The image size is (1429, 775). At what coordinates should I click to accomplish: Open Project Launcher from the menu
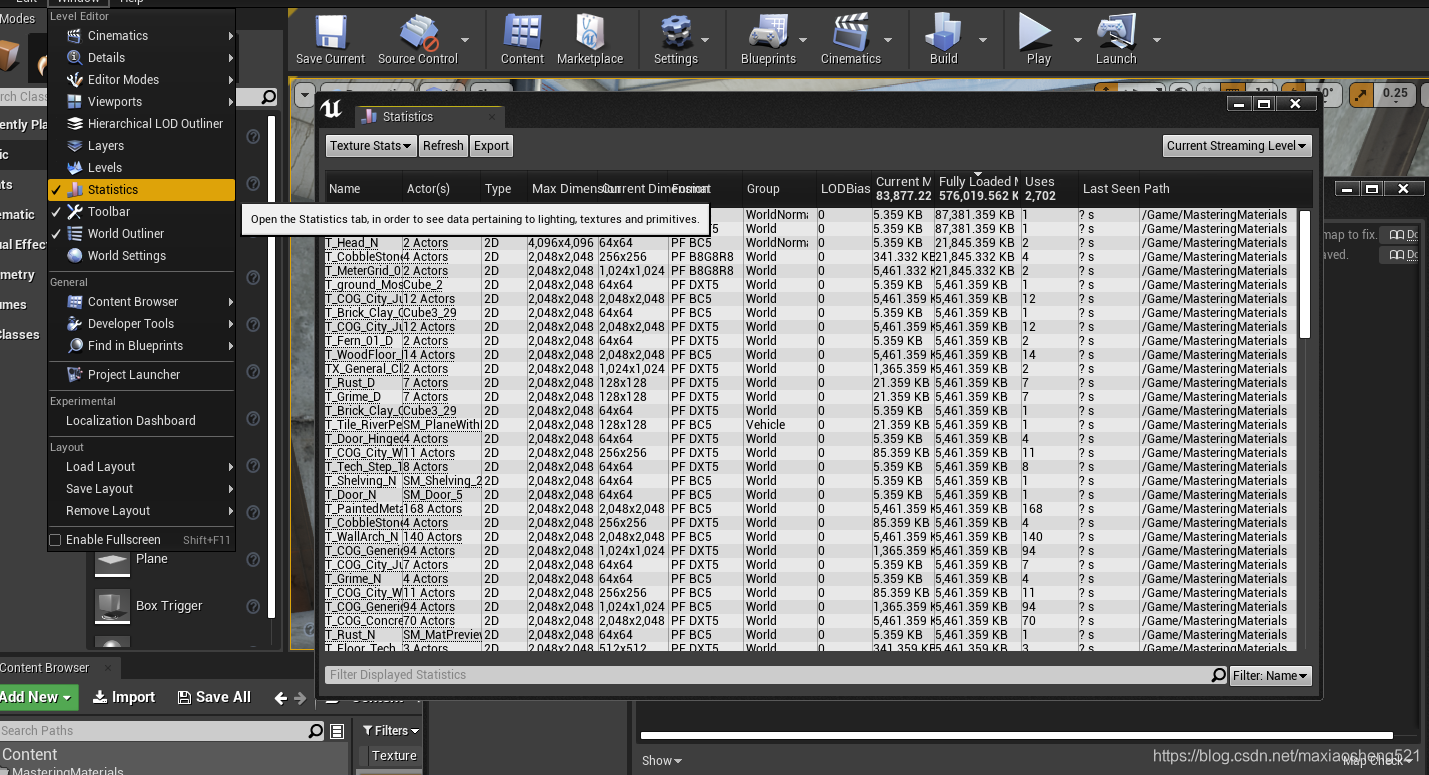tap(142, 375)
